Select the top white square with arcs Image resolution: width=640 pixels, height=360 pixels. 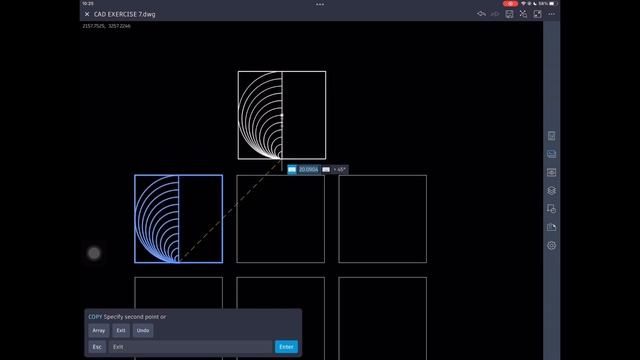[x=282, y=115]
